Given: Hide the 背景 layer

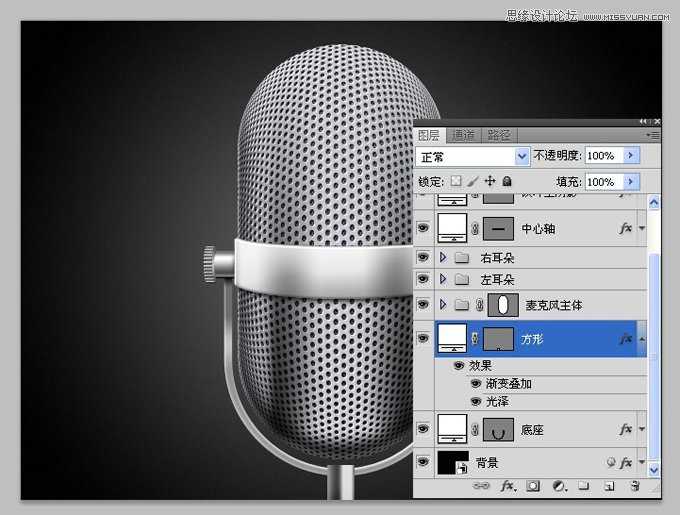Looking at the screenshot, I should [423, 462].
